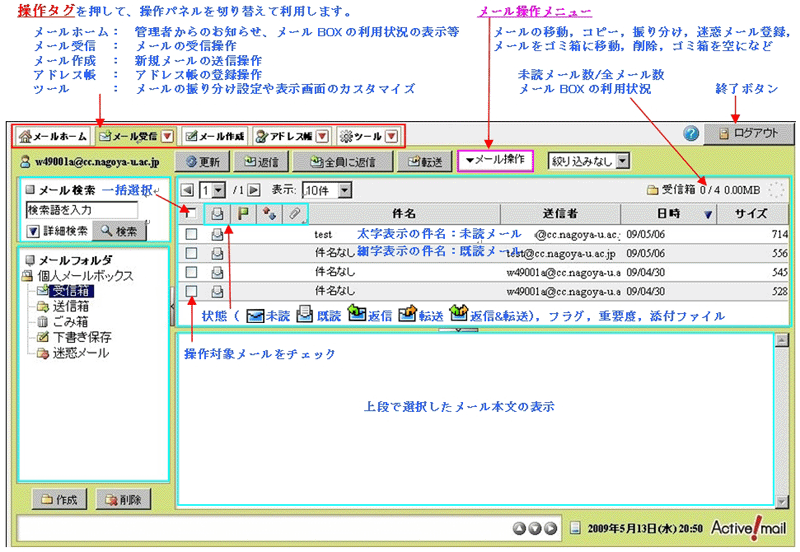Check the last mail row checkbox
Screen dimensions: 800x552
pyautogui.click(x=191, y=291)
